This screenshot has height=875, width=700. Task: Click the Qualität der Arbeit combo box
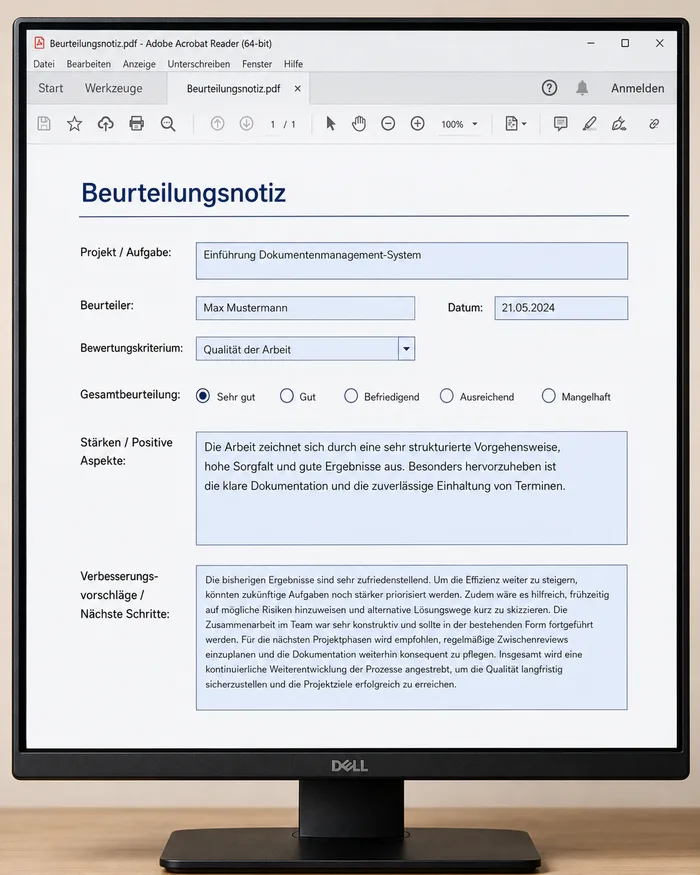(x=305, y=349)
